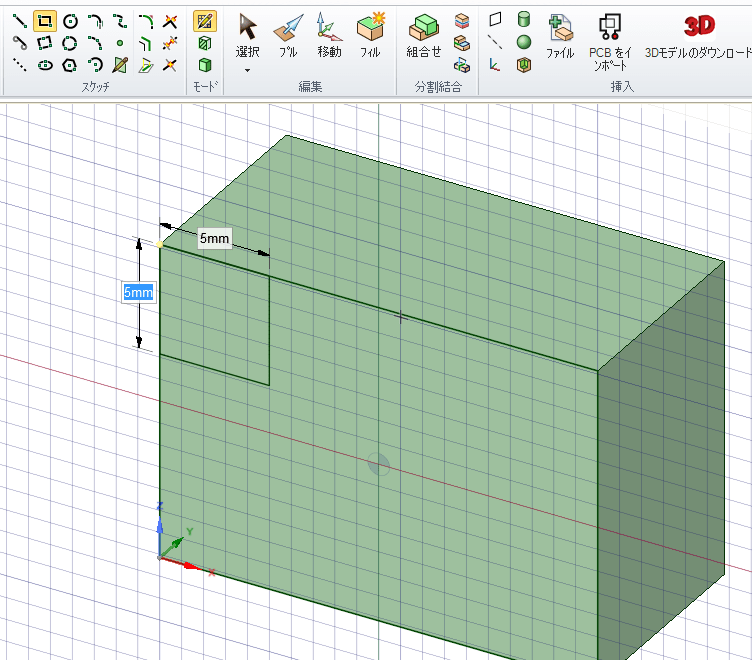Choose the Sweep Arc tool
The height and width of the screenshot is (660, 752).
(x=95, y=65)
